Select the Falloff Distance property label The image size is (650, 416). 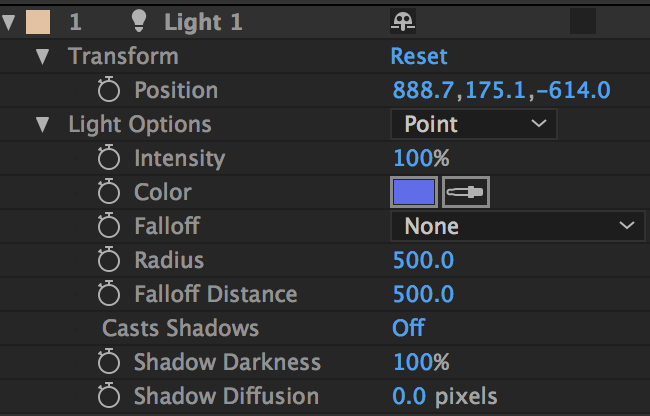point(216,294)
